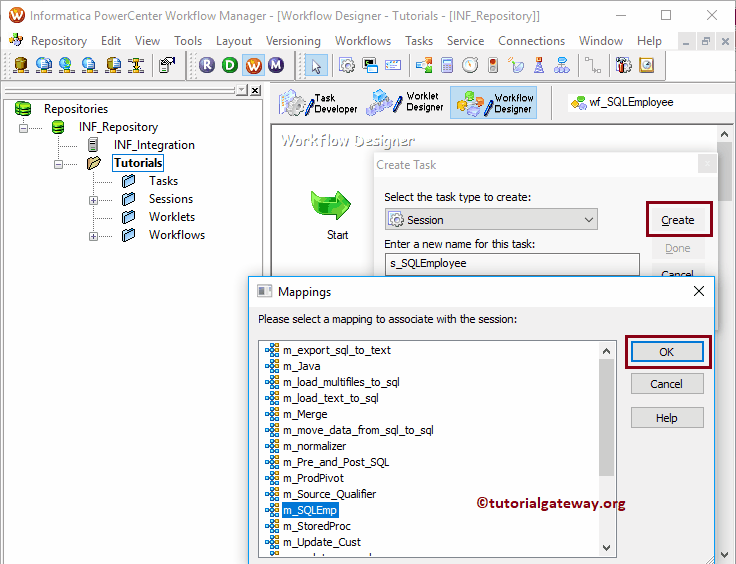This screenshot has height=564, width=736.
Task: Click the first database cylinder toolbar icon
Action: 21,65
